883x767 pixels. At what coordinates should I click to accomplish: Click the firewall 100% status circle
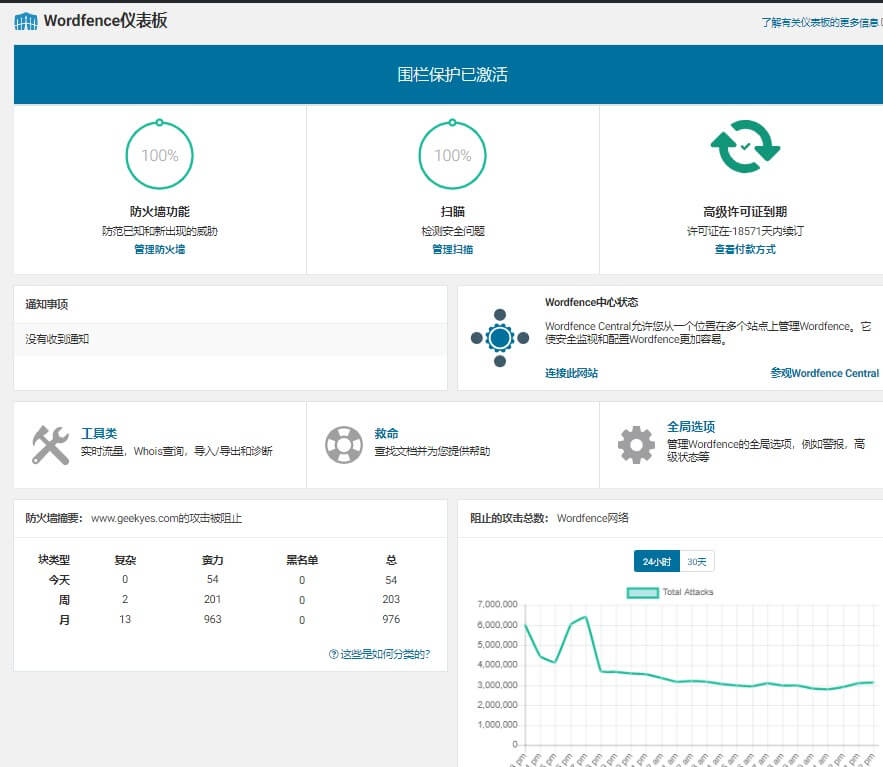pyautogui.click(x=159, y=155)
